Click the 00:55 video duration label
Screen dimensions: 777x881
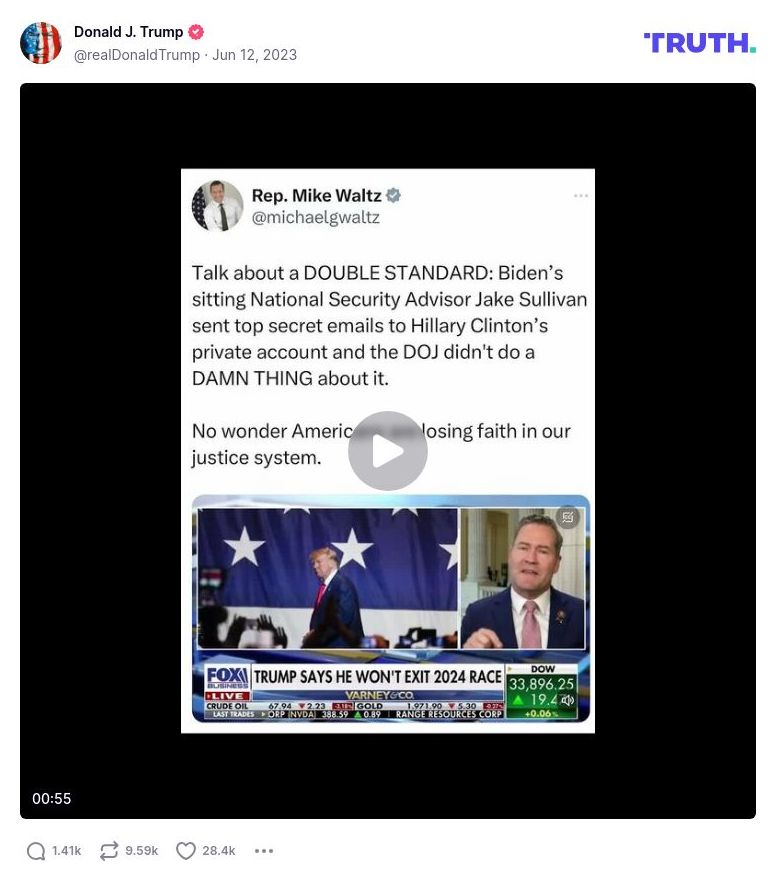click(x=52, y=798)
